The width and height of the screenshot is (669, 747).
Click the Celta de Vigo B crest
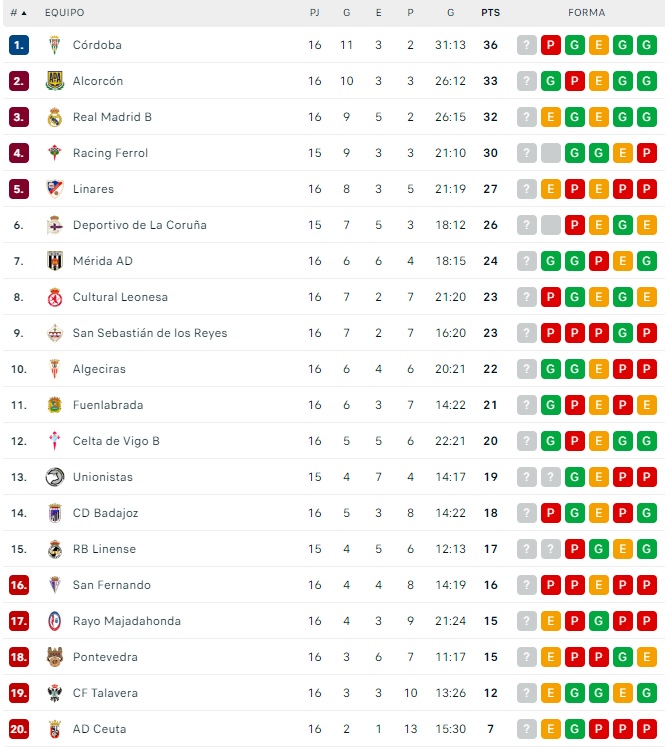tap(55, 441)
